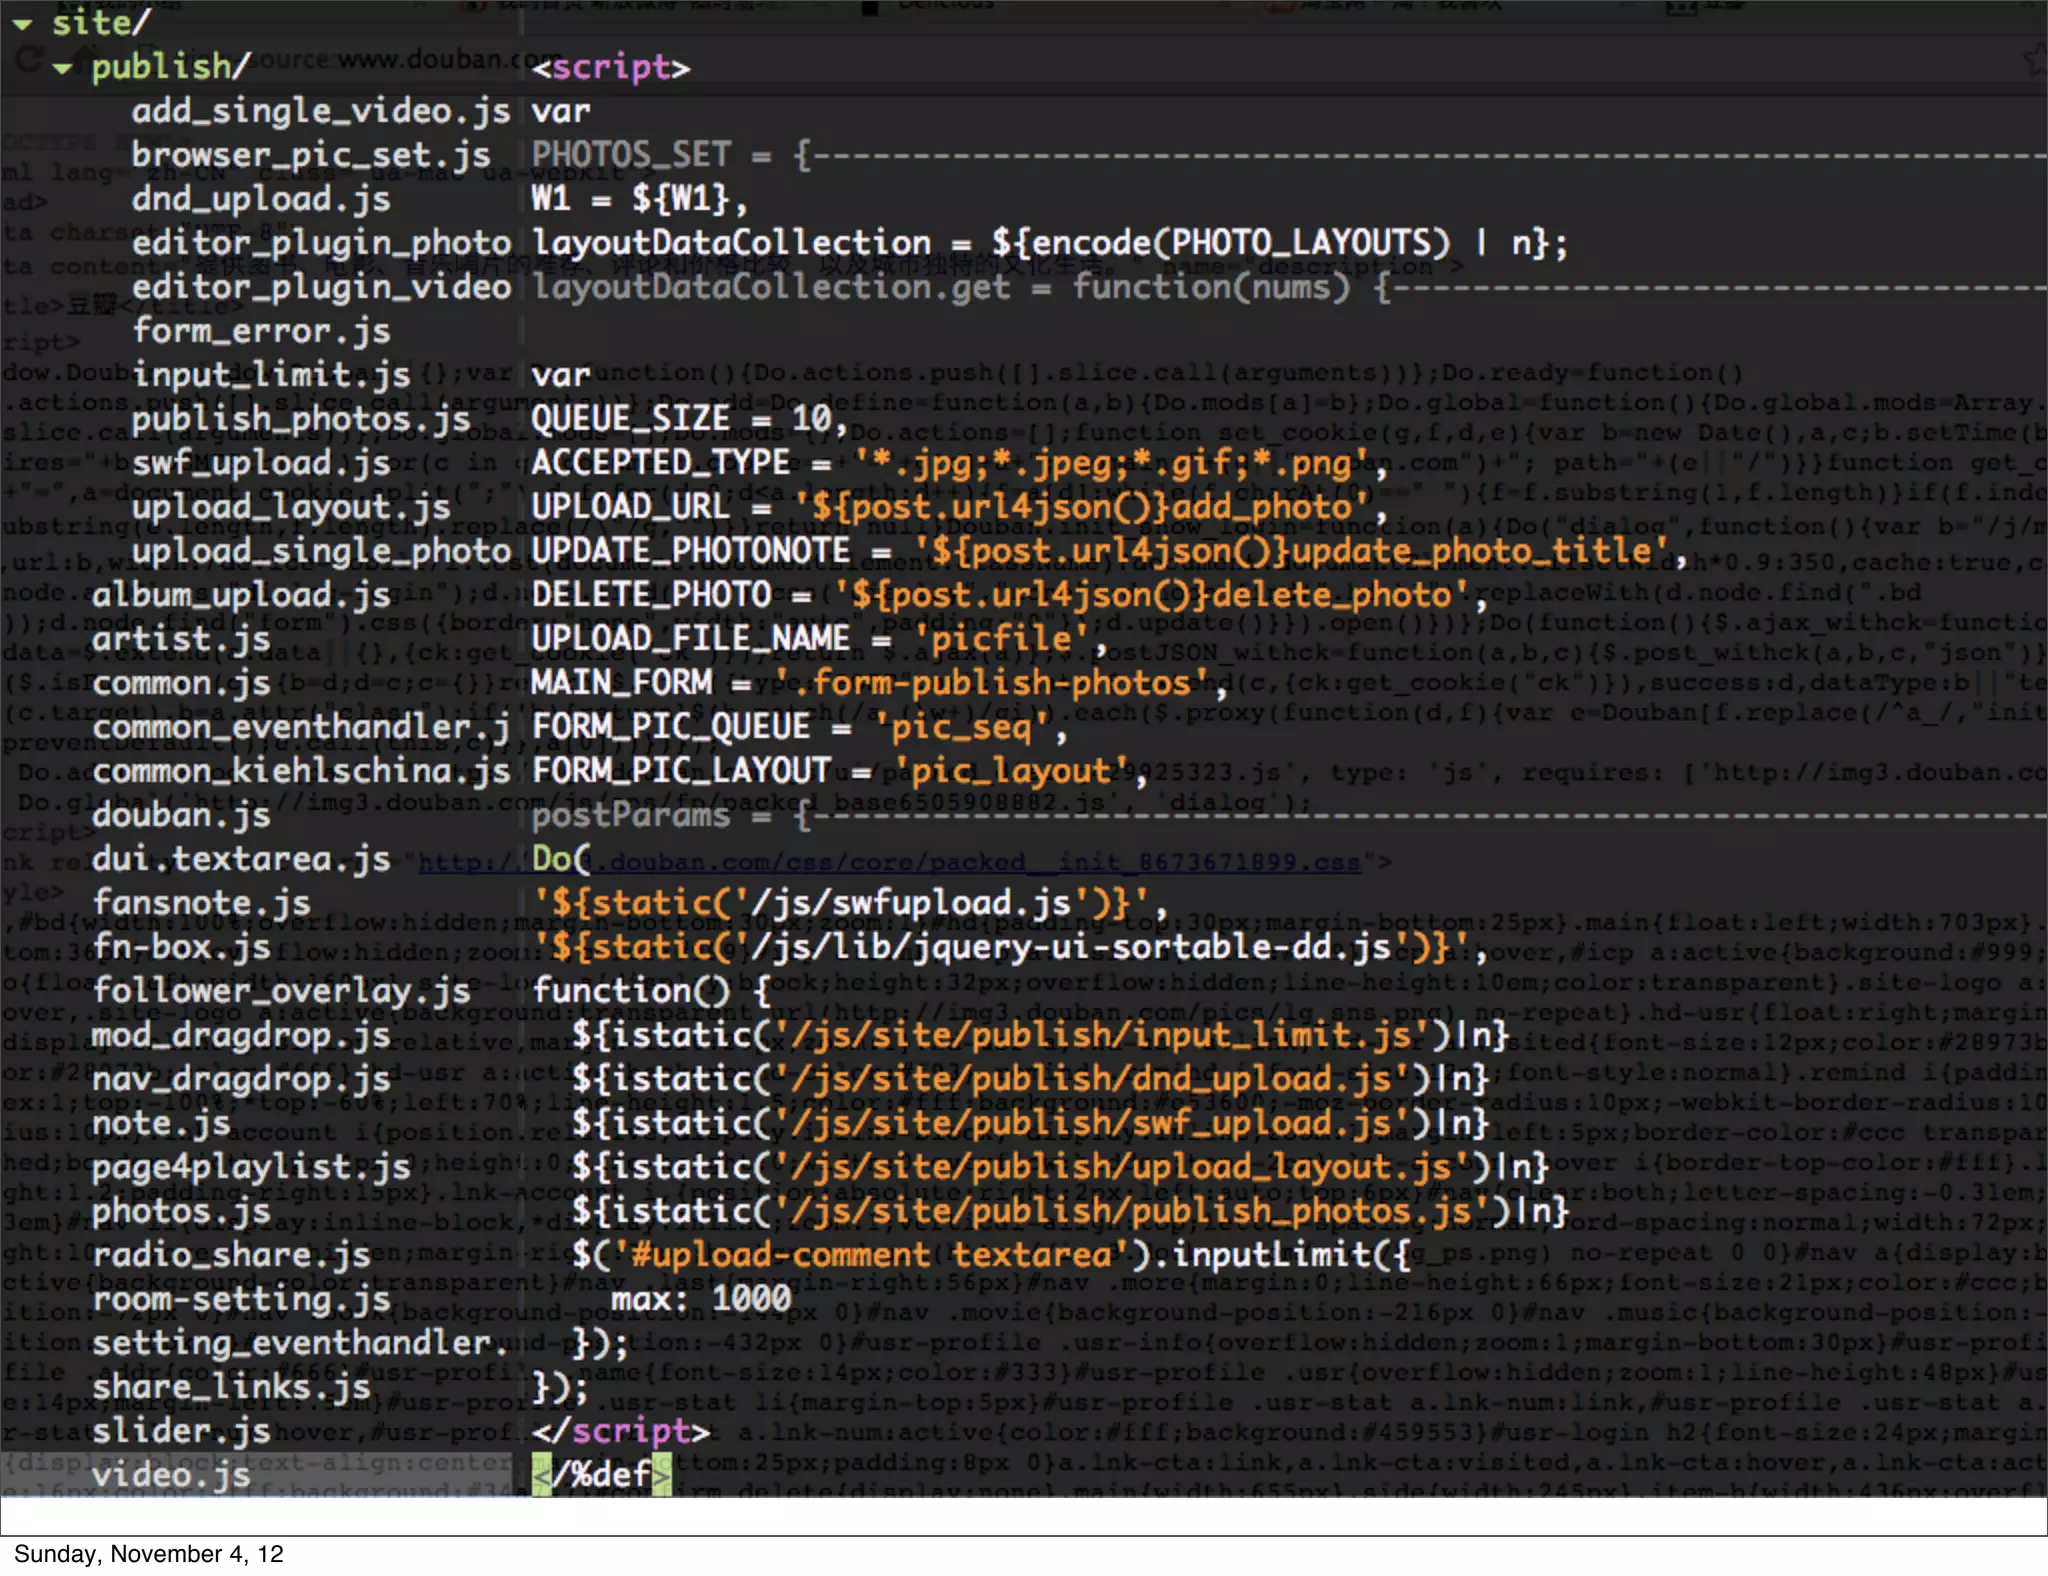Open browser_pic_set.js file
2048x1576 pixels.
[310, 155]
